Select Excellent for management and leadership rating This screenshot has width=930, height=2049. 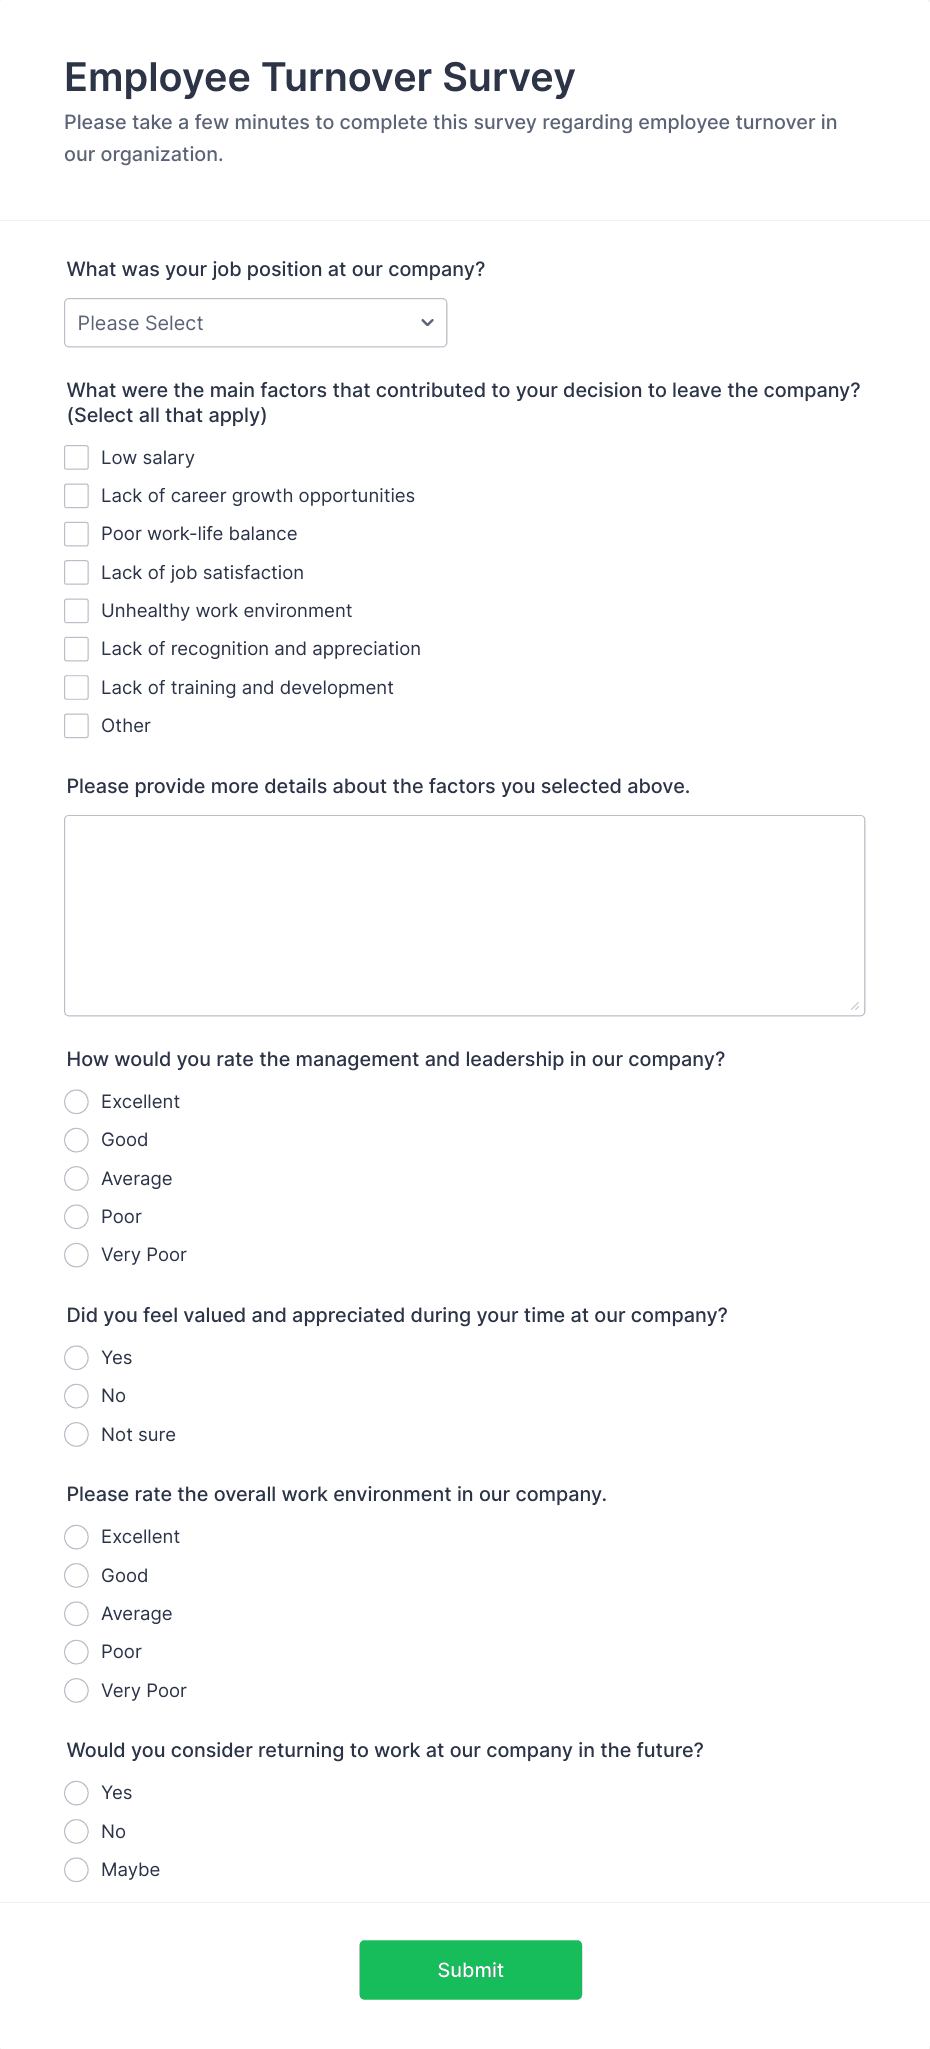(x=76, y=1101)
